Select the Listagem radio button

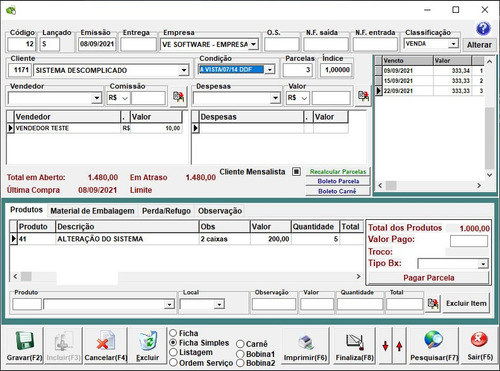tap(173, 352)
